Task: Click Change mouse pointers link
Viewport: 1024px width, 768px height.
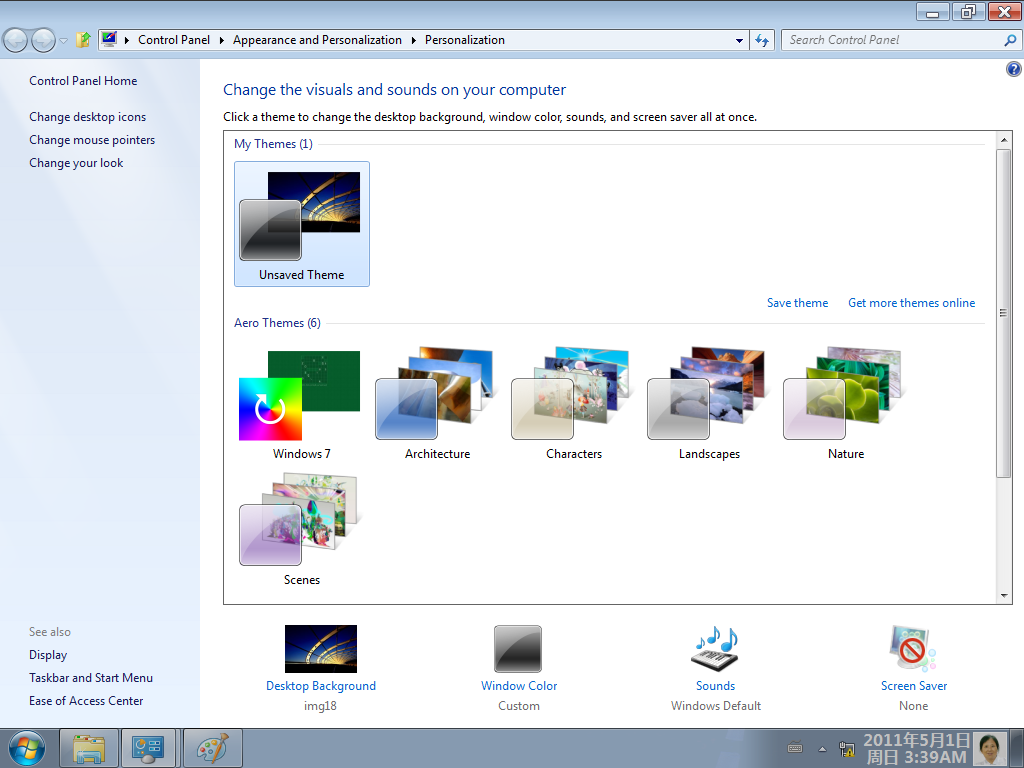Action: [92, 140]
